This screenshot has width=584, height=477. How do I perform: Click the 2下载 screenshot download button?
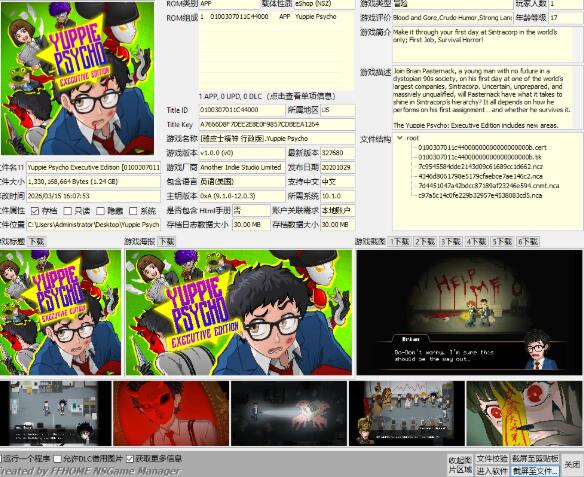click(x=425, y=242)
